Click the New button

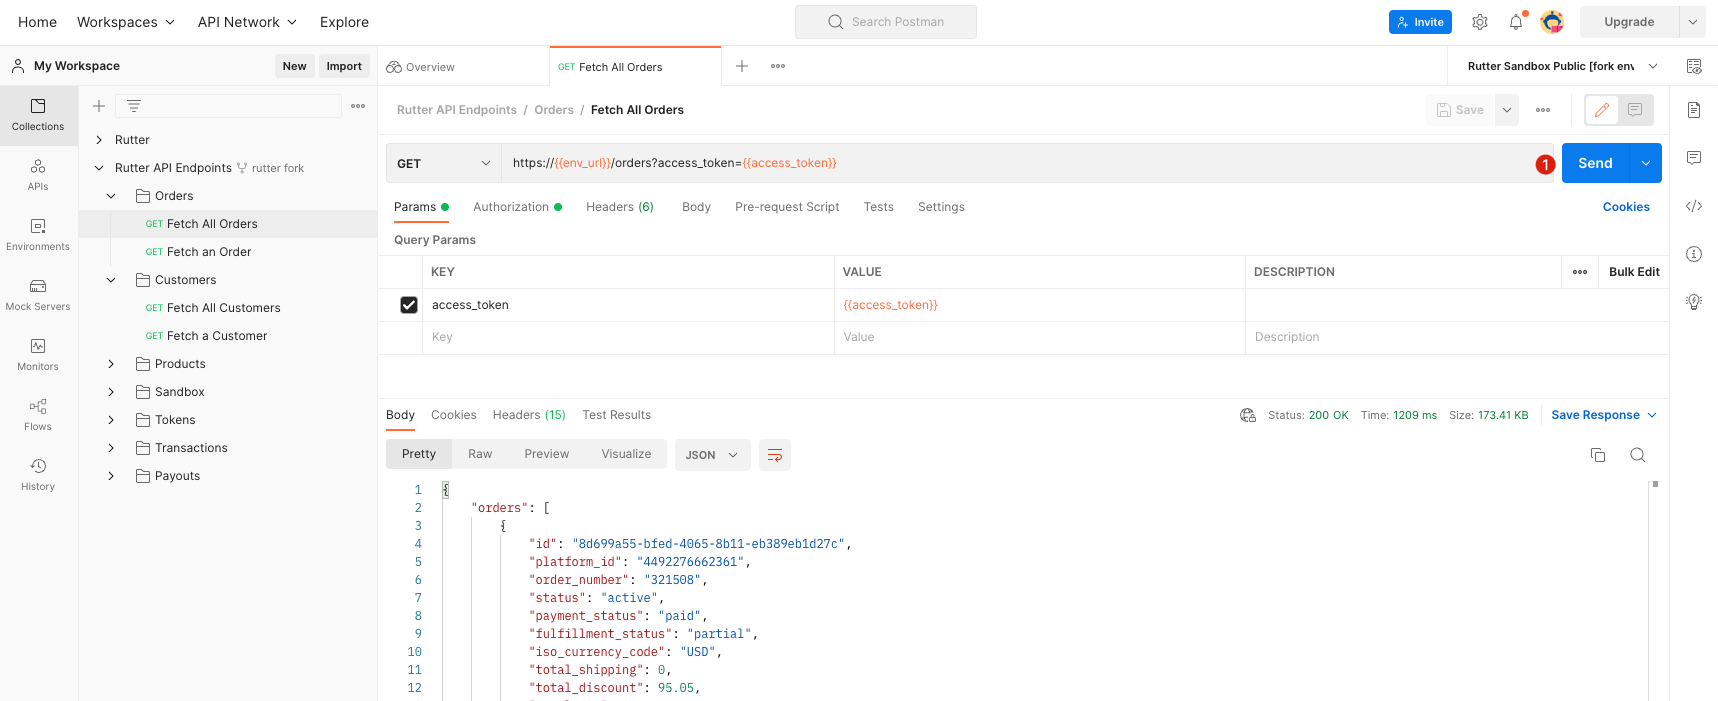click(x=295, y=66)
